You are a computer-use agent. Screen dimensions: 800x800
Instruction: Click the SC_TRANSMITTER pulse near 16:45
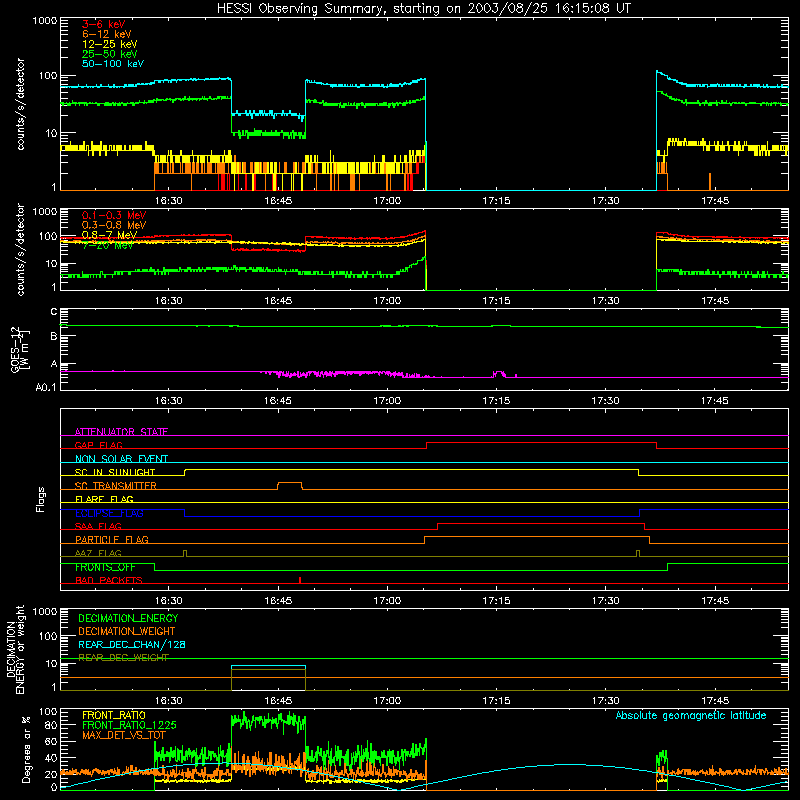coord(290,485)
